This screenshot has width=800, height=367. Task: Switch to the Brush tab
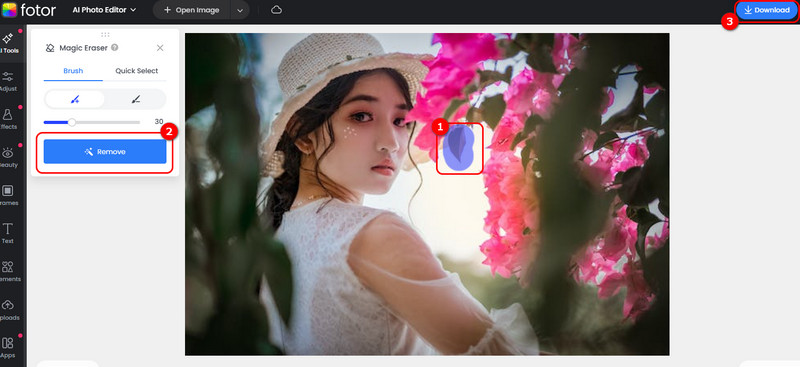73,71
